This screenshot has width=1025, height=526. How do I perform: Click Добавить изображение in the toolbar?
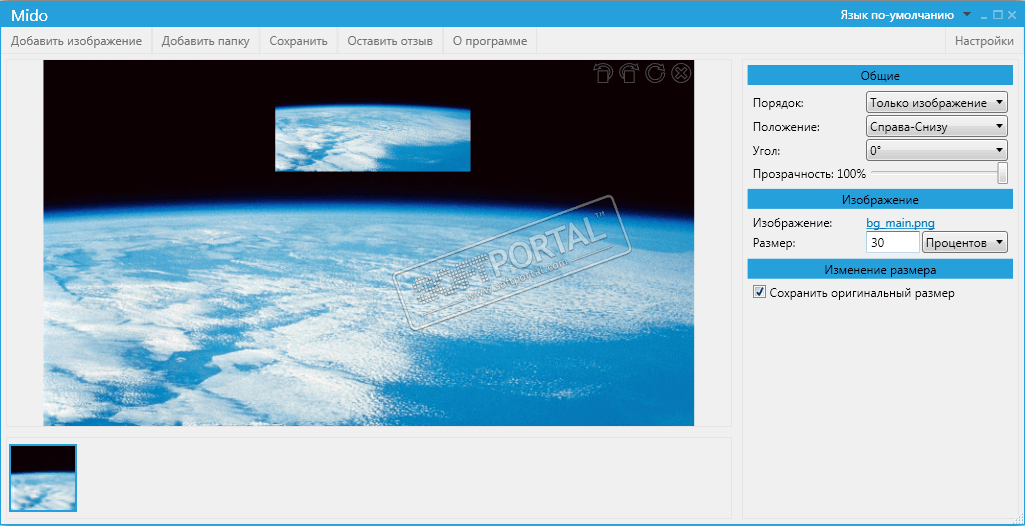(76, 41)
